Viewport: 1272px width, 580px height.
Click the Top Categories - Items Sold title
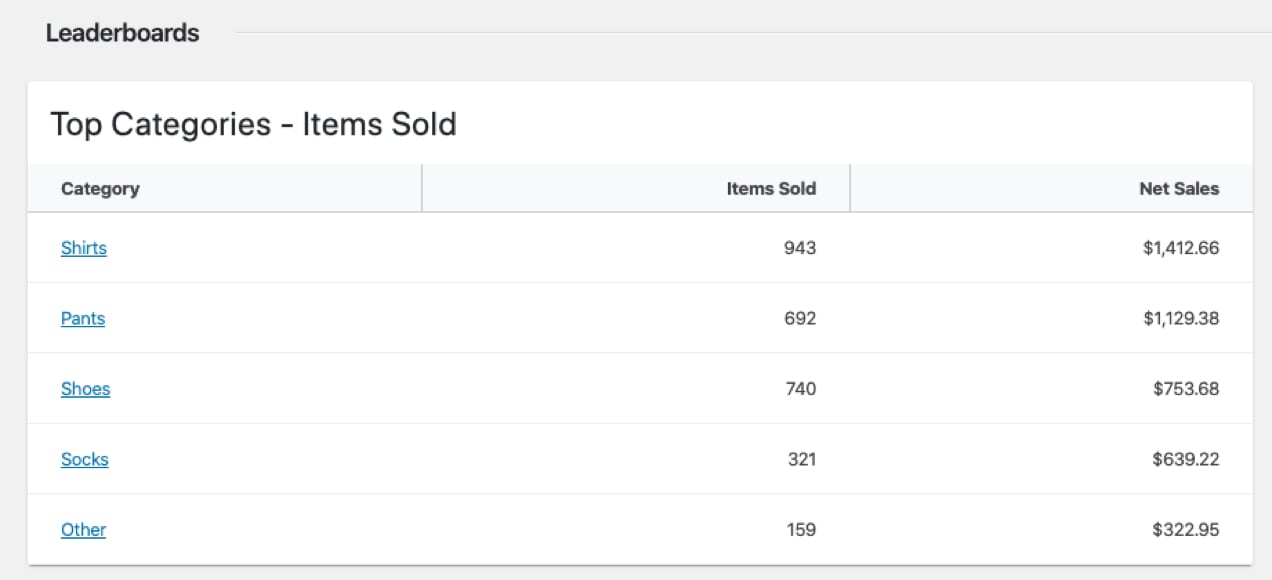254,124
